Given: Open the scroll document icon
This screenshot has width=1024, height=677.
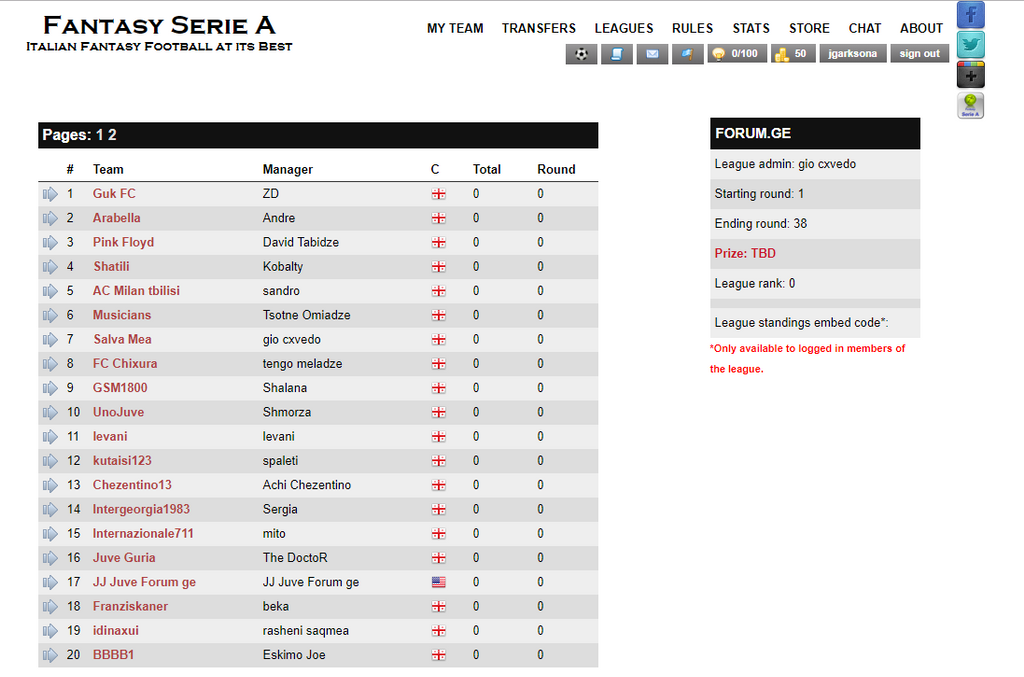Looking at the screenshot, I should click(616, 54).
